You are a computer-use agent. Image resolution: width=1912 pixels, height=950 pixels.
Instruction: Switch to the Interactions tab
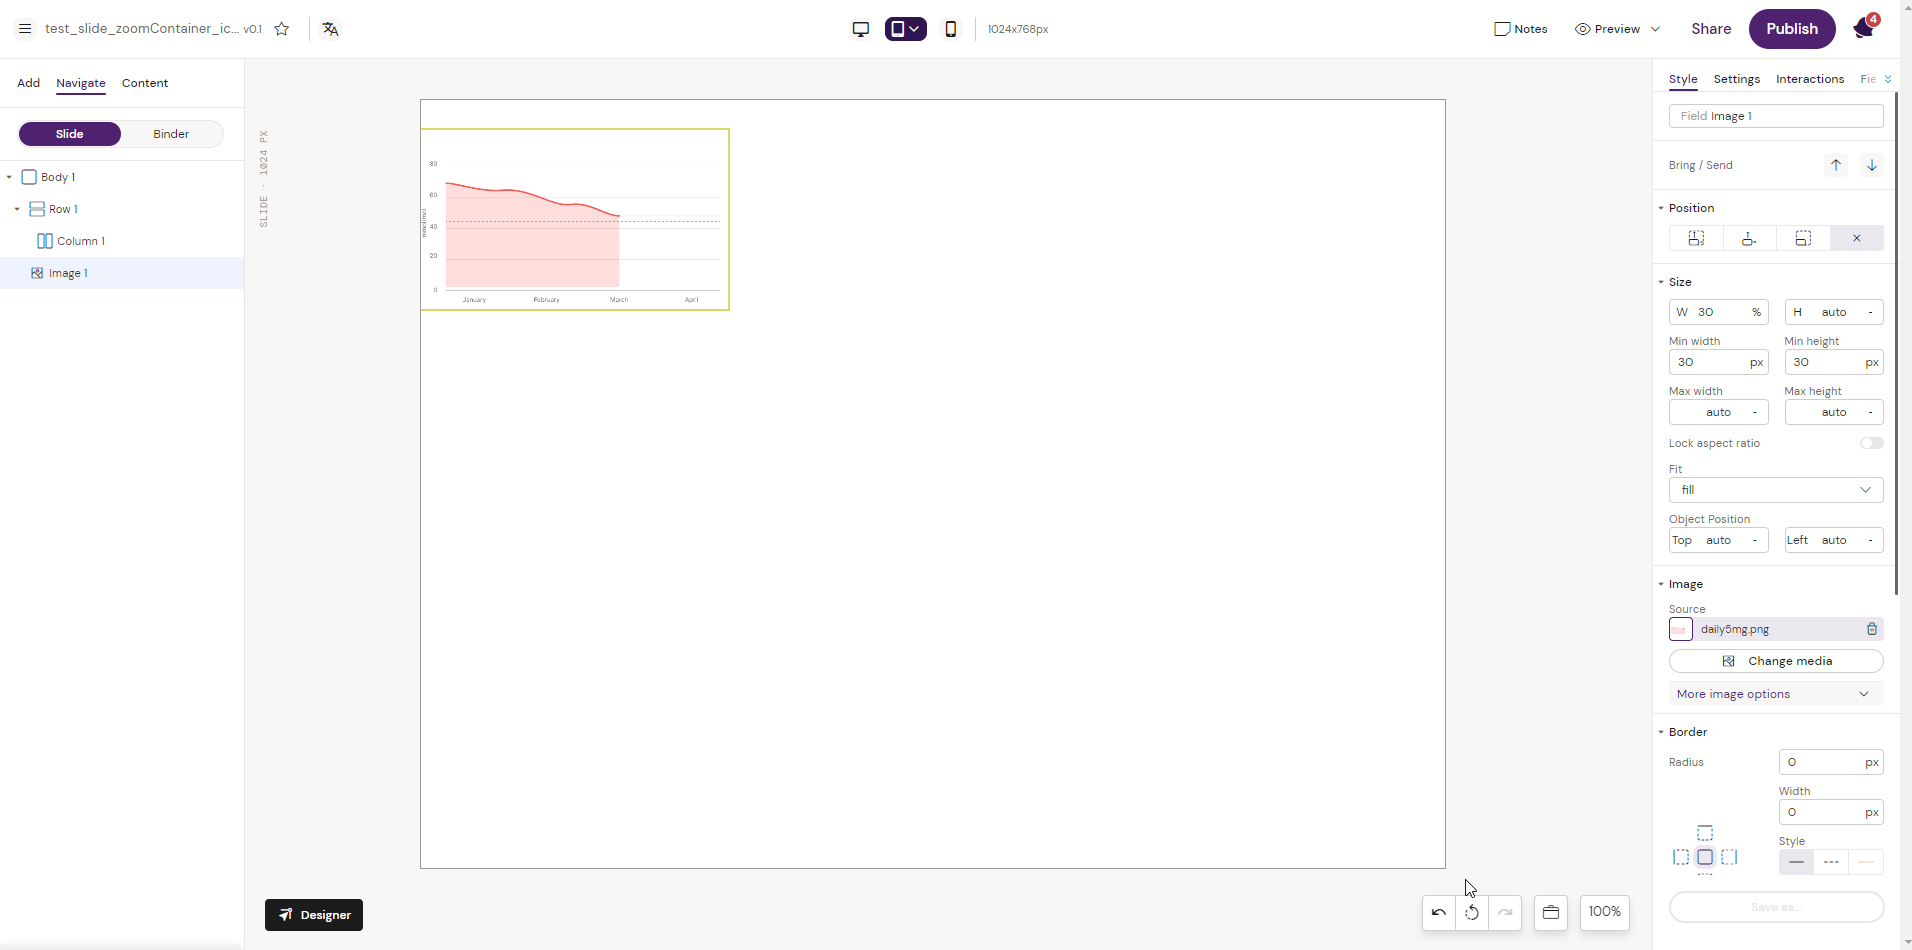click(x=1809, y=79)
